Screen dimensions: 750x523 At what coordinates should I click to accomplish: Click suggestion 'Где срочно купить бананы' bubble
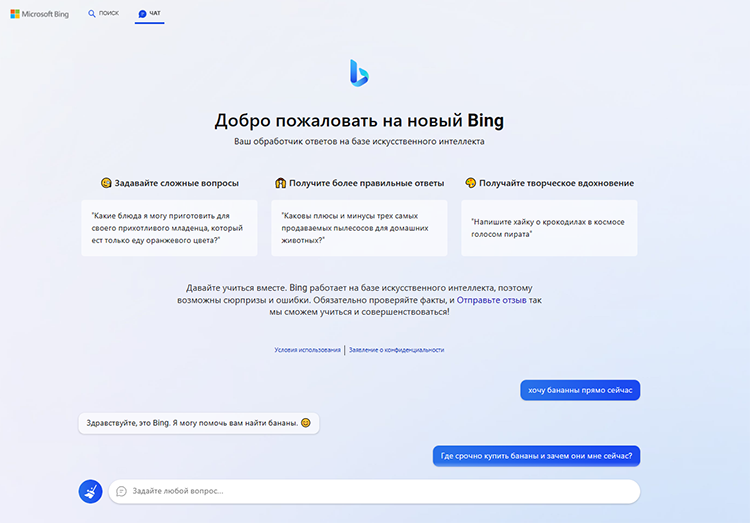point(536,456)
